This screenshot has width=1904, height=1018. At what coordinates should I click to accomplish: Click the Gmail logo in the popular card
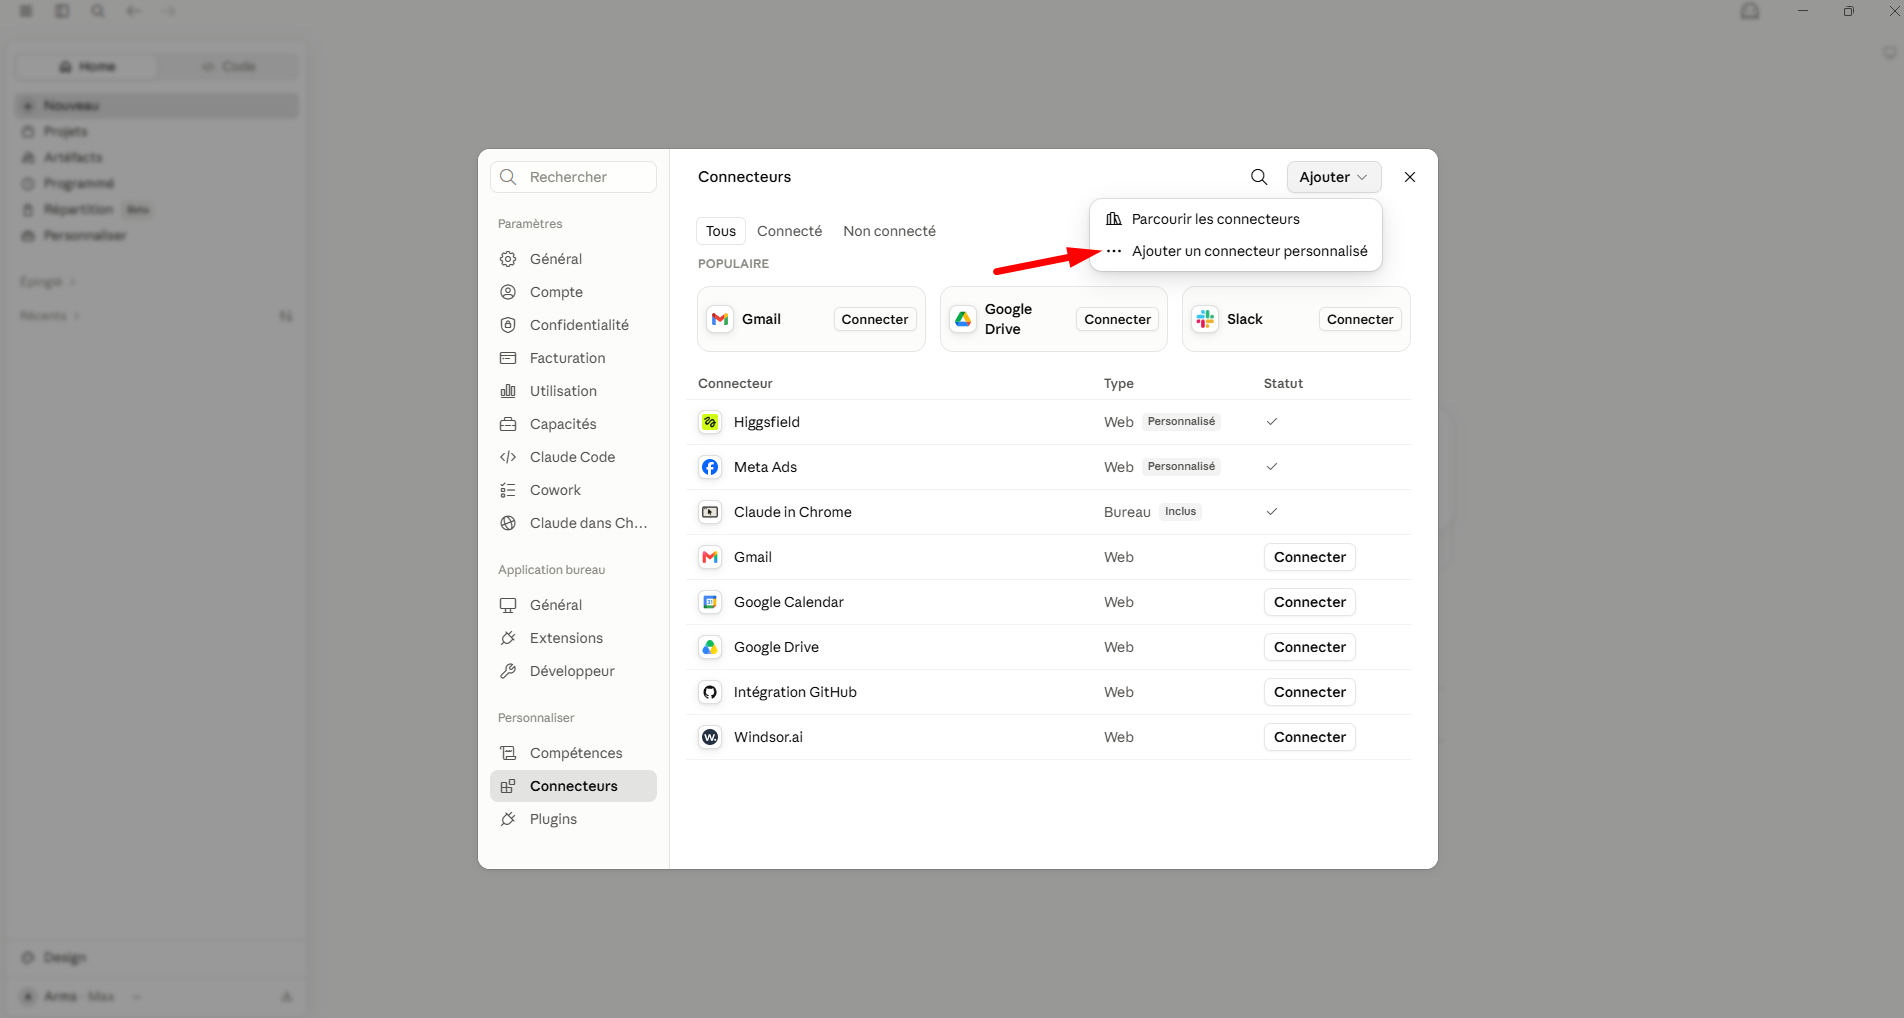[720, 319]
